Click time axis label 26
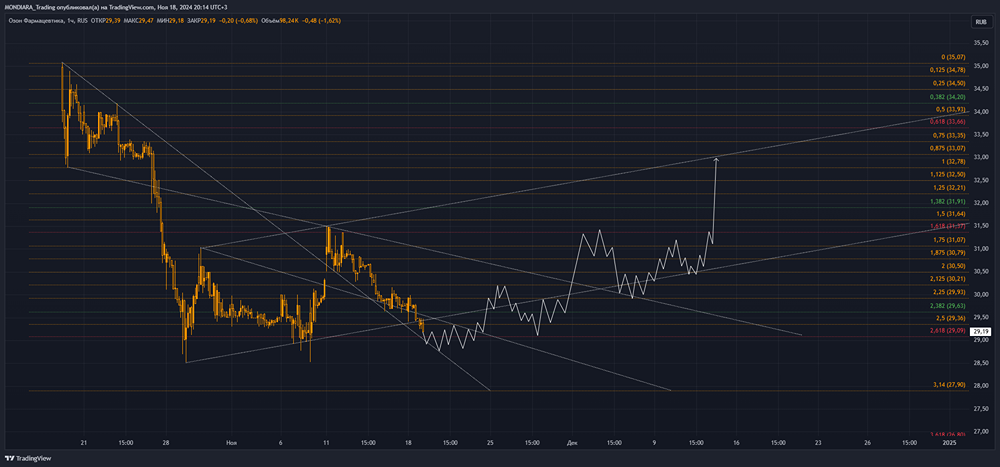This screenshot has width=1000, height=467. click(x=867, y=441)
